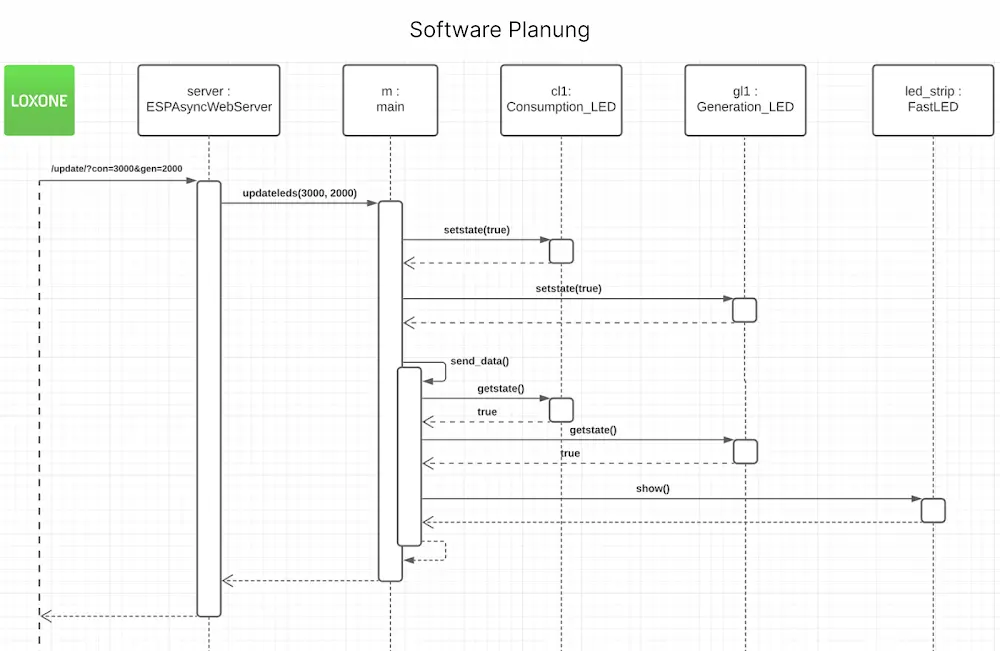The width and height of the screenshot is (1000, 651).
Task: Select the led_strip : FastLED lifeline box
Action: tap(932, 99)
